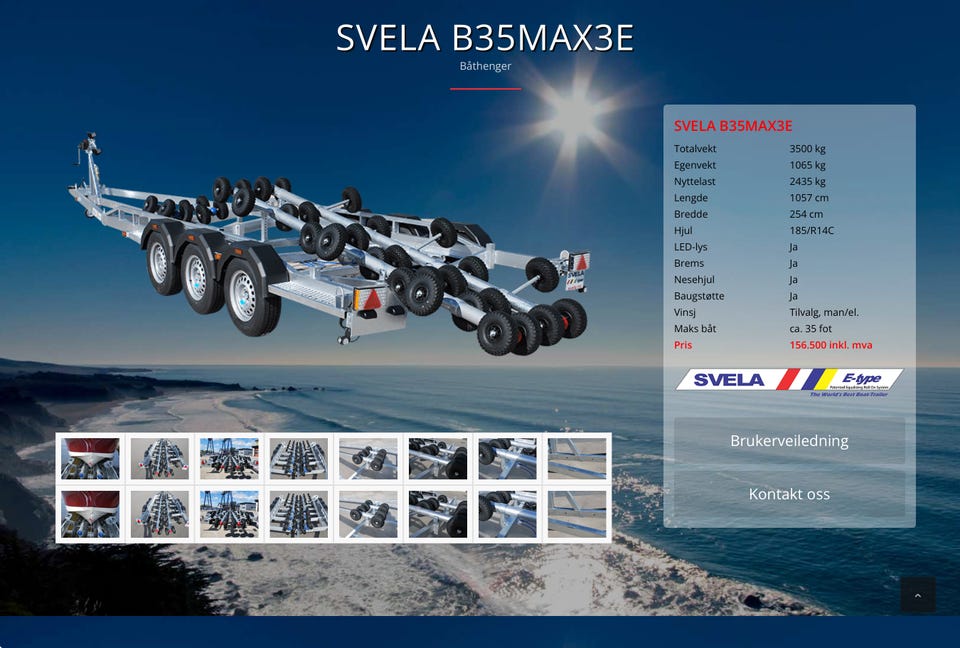Open top-row thumbnail with blue sky trailer
Screen dimensions: 960x648
coord(229,458)
